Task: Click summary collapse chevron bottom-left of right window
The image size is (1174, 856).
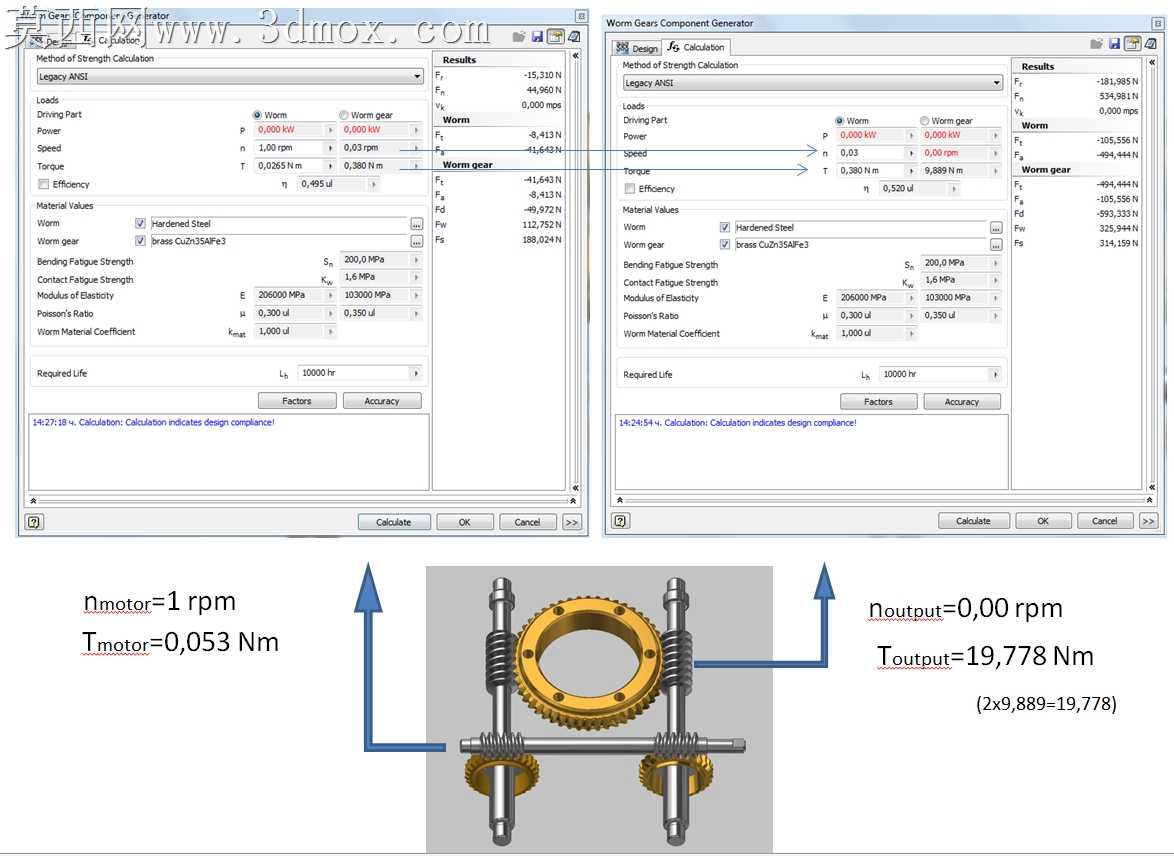Action: 619,500
